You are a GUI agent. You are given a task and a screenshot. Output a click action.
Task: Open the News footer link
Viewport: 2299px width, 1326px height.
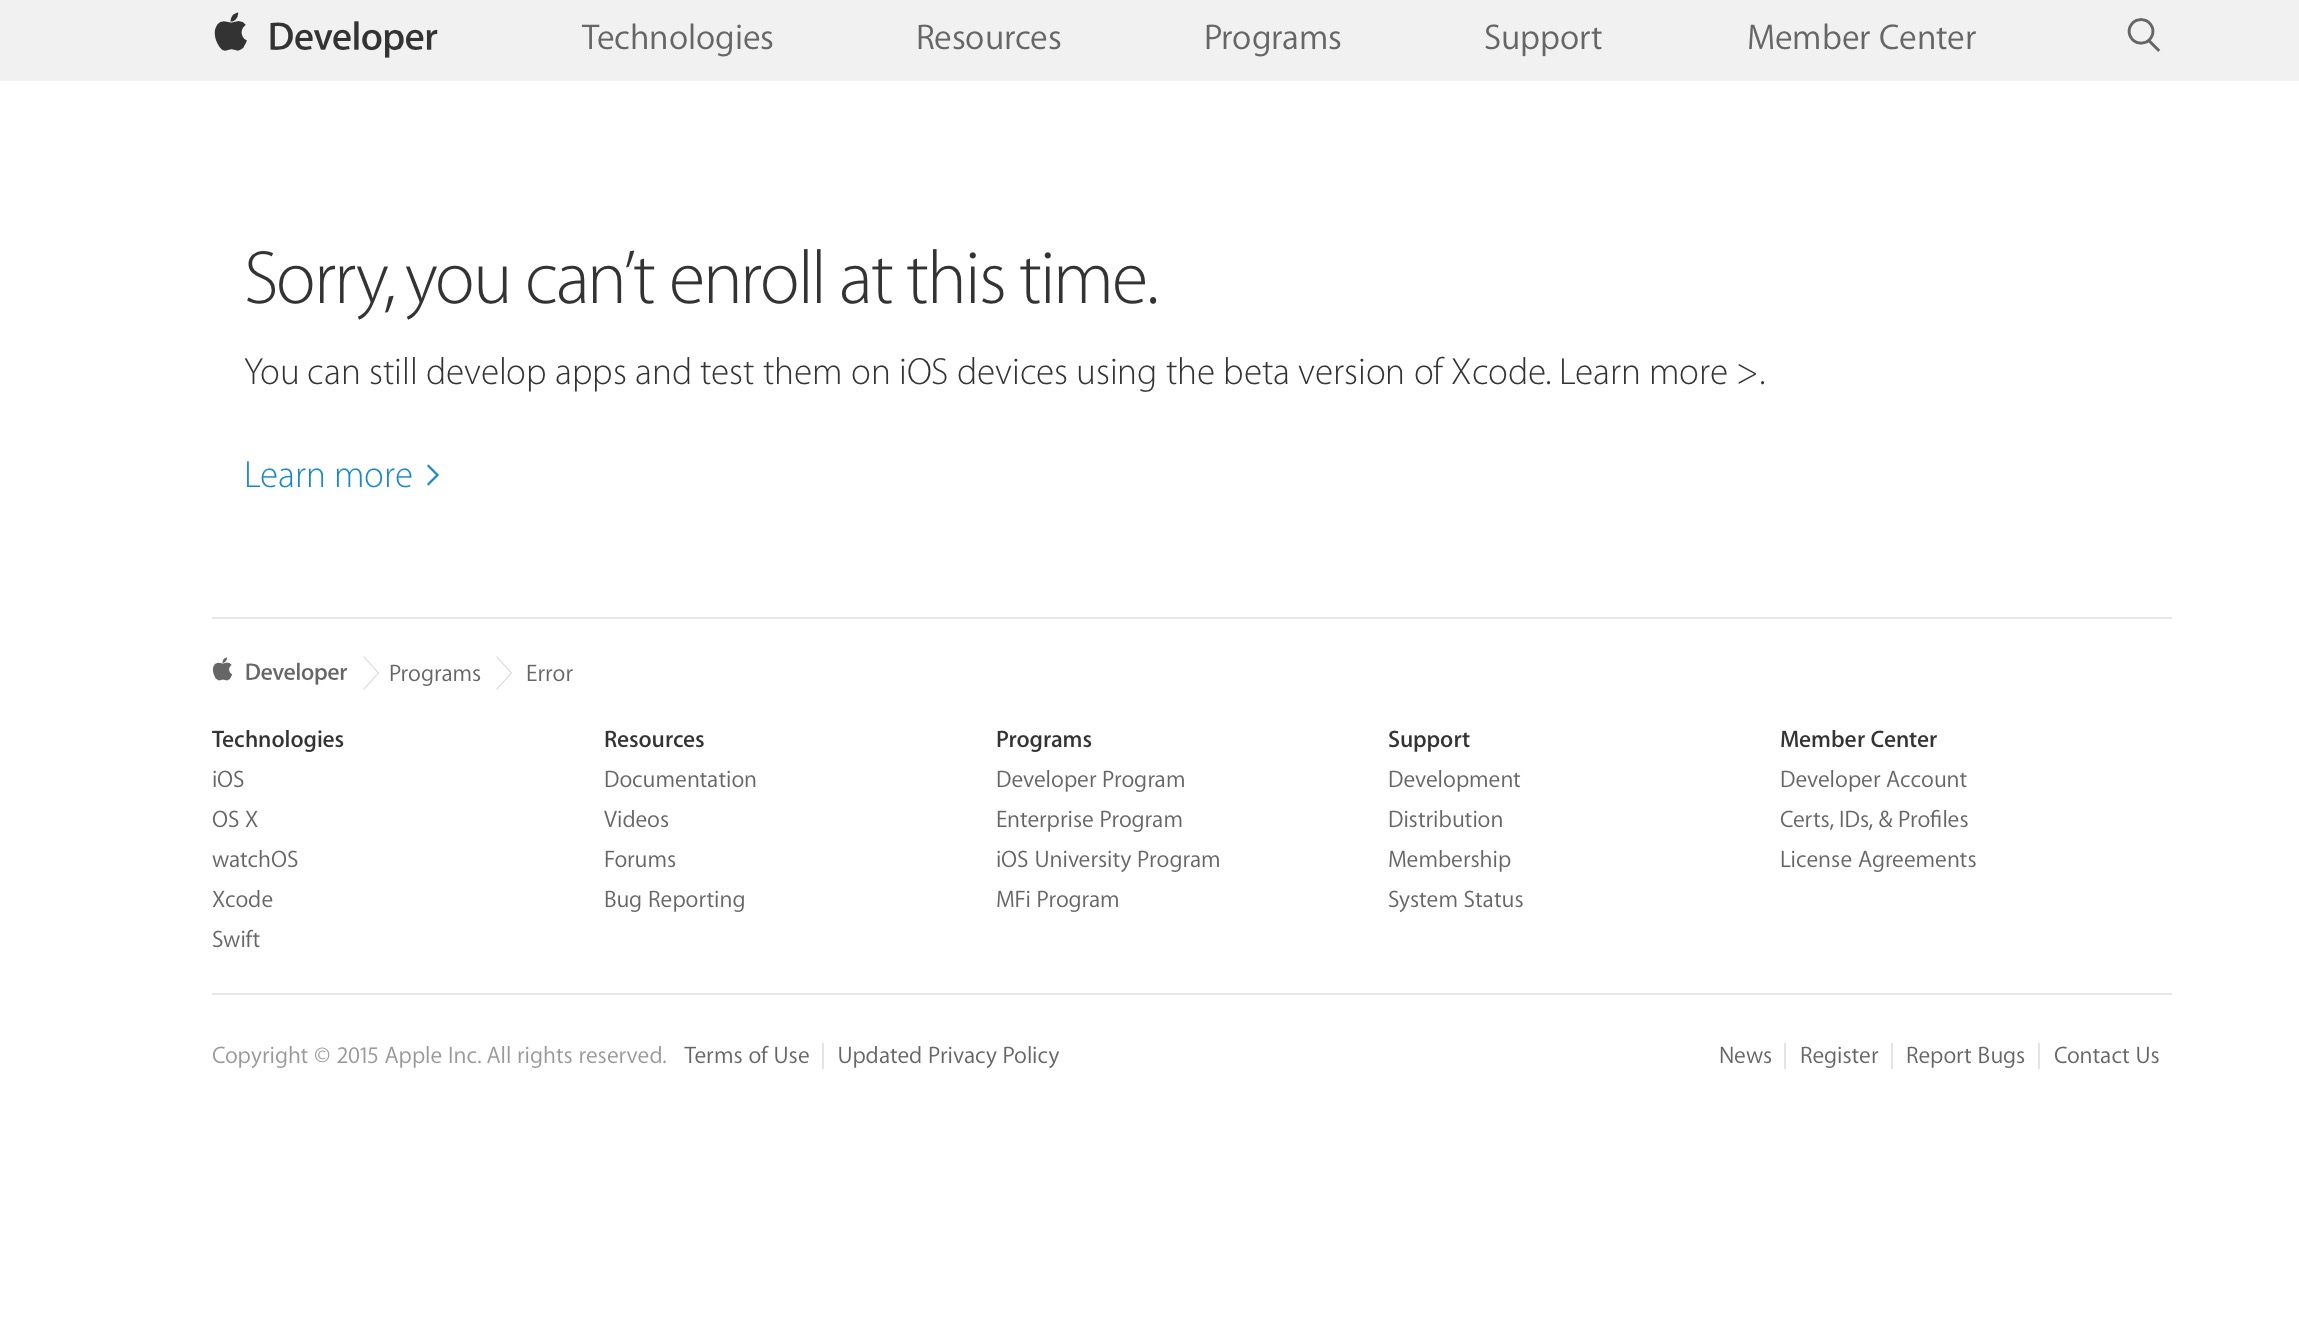point(1745,1055)
